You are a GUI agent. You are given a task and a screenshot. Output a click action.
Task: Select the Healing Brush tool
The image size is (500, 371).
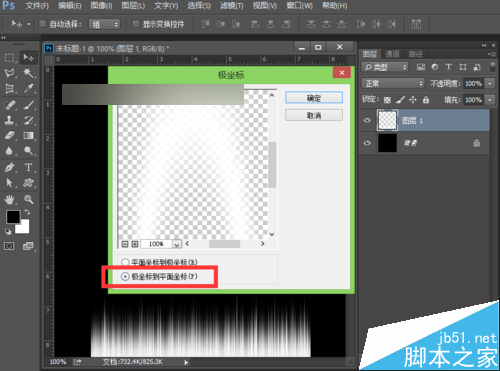(x=9, y=105)
